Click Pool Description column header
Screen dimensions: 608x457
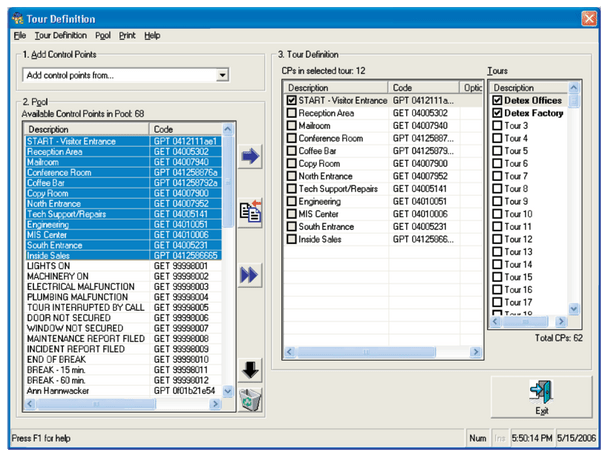(x=87, y=129)
